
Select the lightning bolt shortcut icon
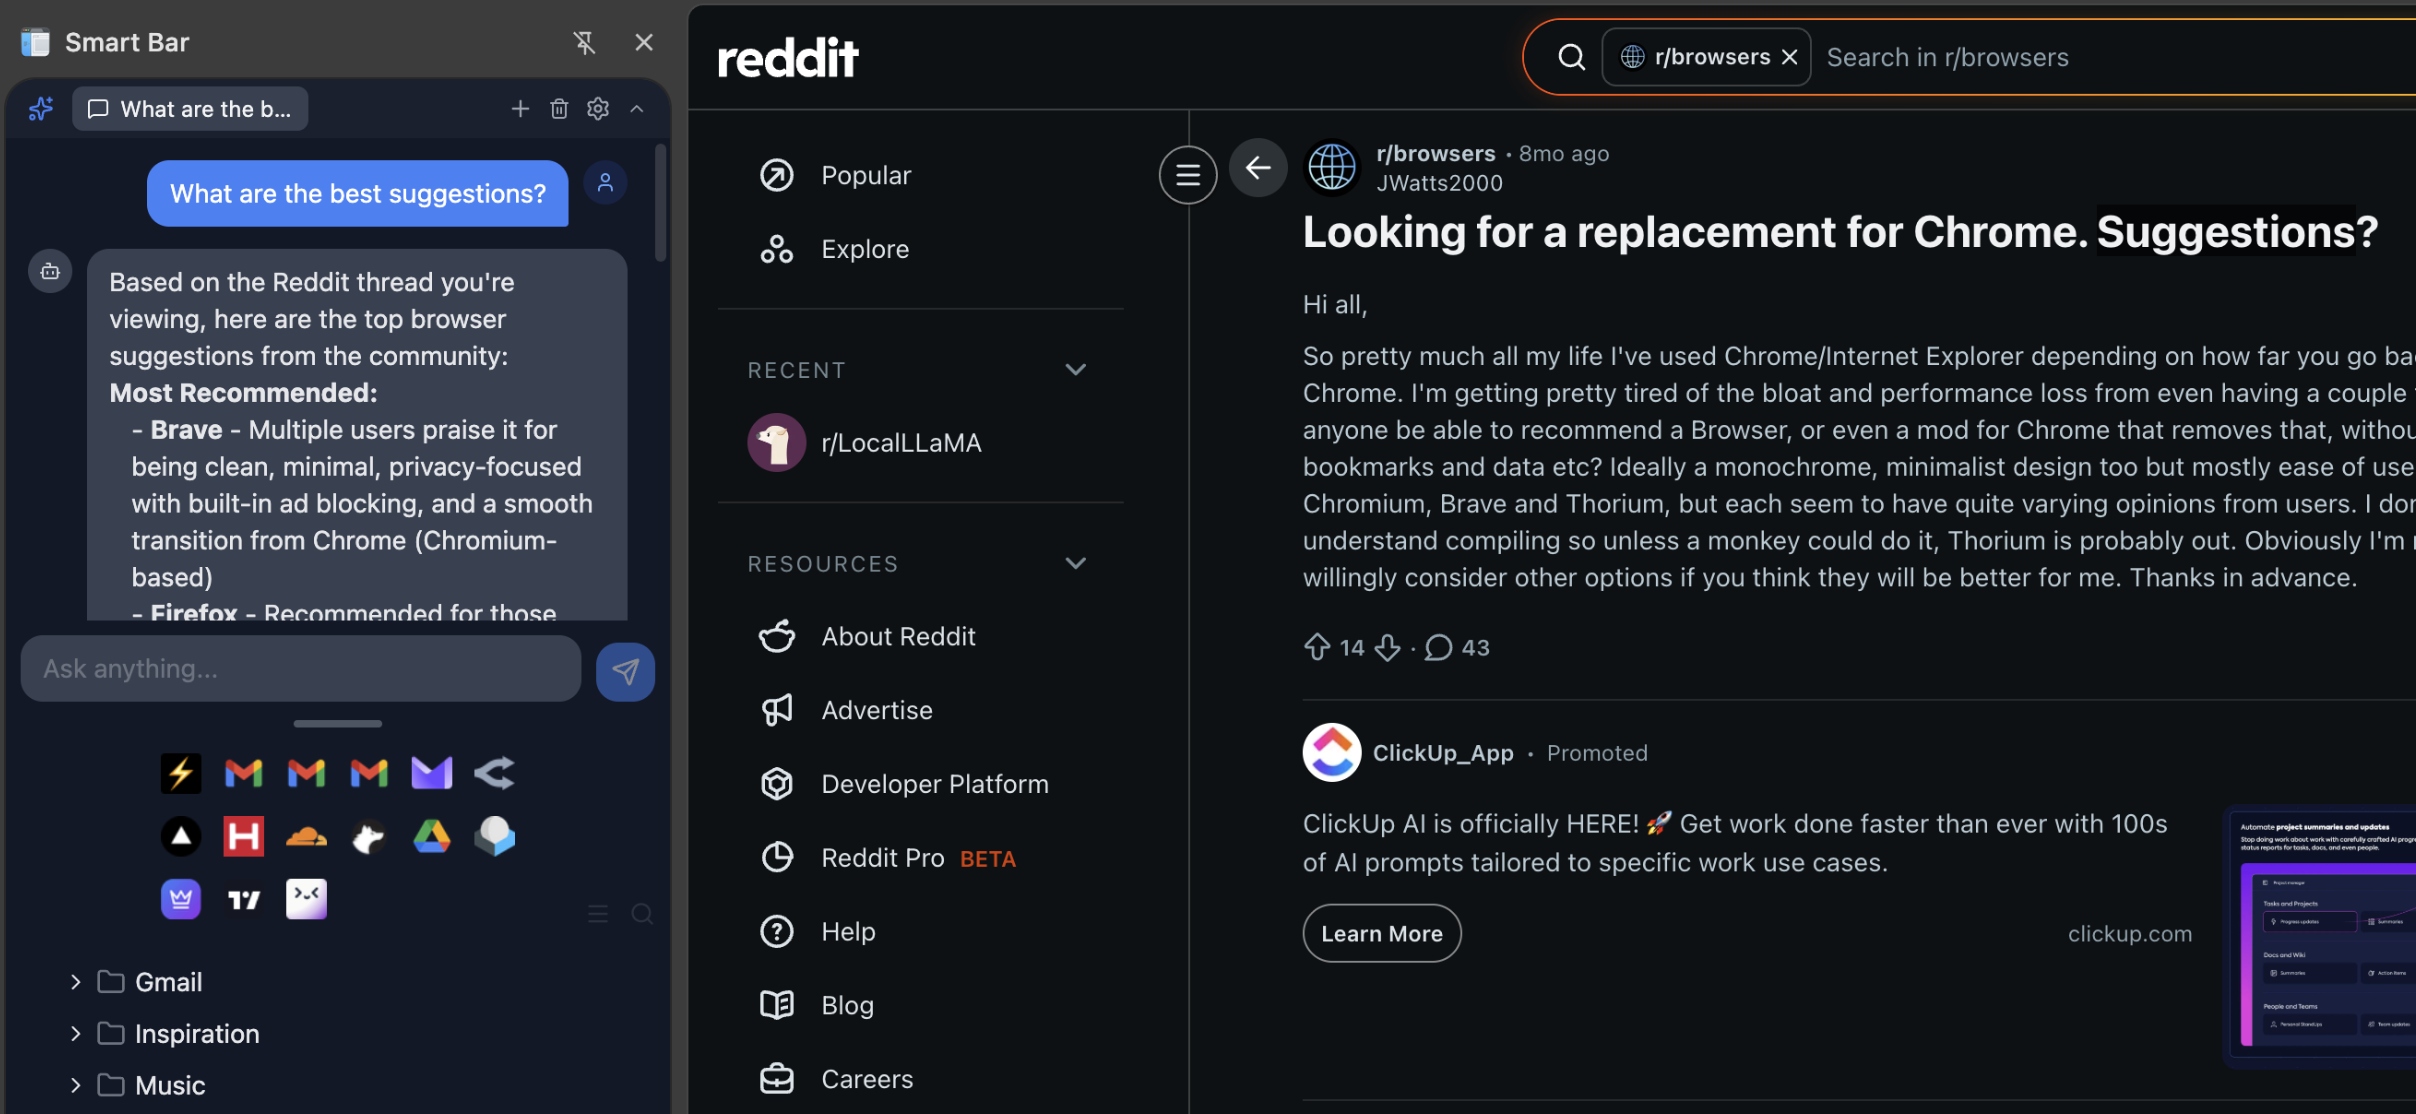pyautogui.click(x=181, y=772)
